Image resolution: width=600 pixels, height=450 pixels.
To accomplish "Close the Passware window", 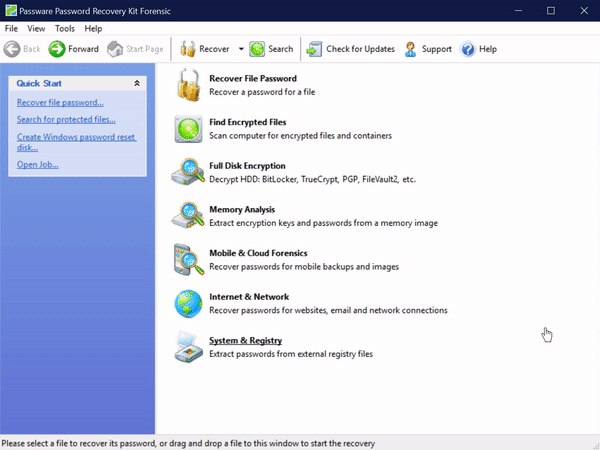I will coord(584,11).
